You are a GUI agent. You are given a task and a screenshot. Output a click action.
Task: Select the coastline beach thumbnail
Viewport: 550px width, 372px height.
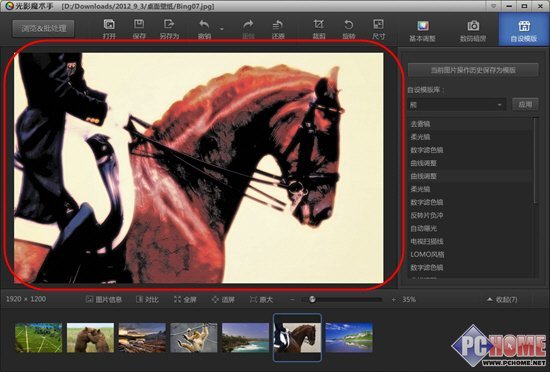click(246, 338)
